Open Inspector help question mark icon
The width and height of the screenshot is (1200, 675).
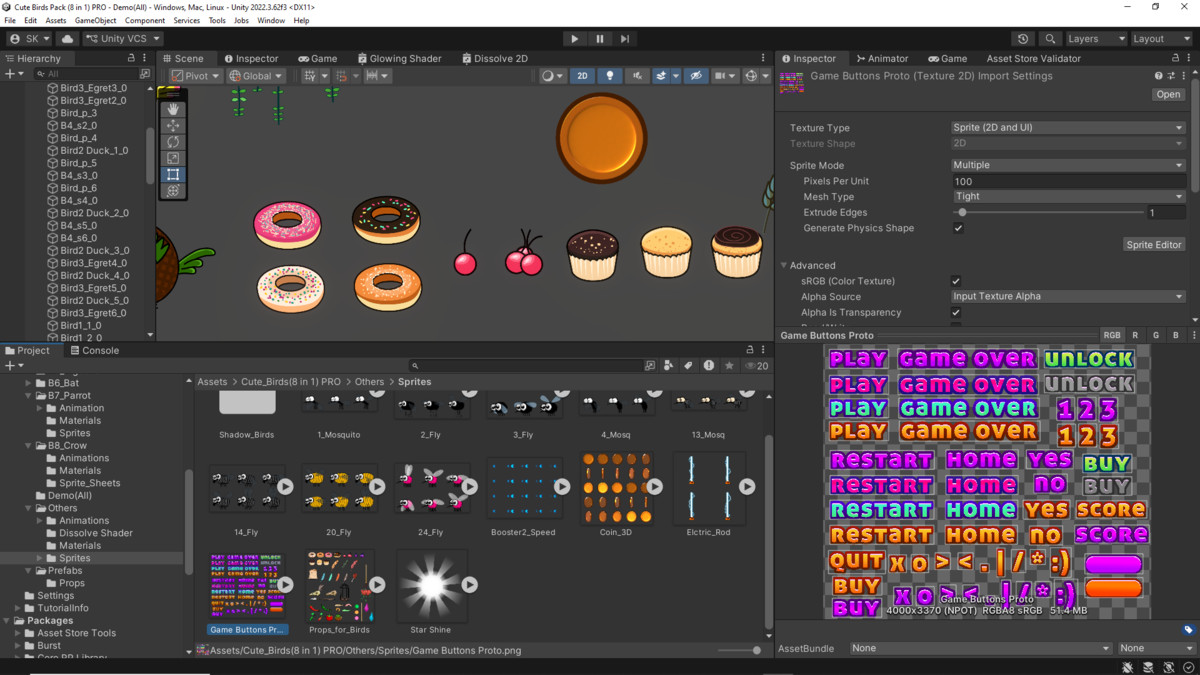pyautogui.click(x=1159, y=76)
